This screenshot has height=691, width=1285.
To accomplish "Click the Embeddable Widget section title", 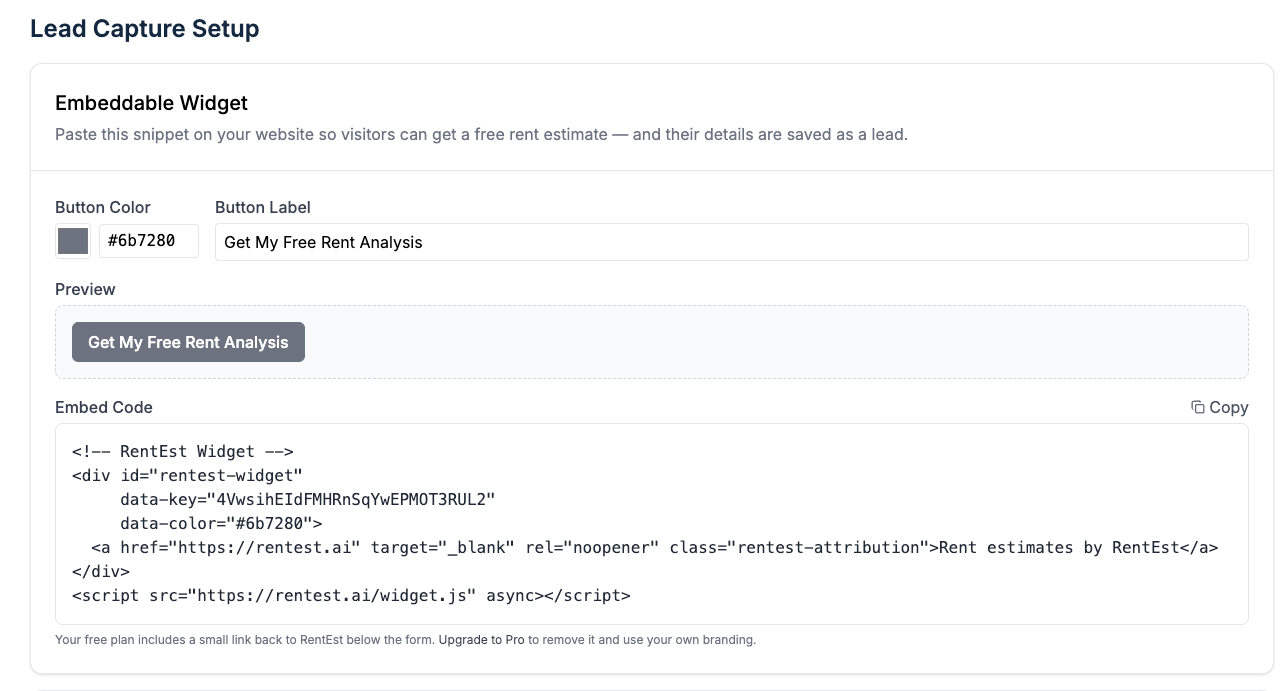I will tap(151, 103).
